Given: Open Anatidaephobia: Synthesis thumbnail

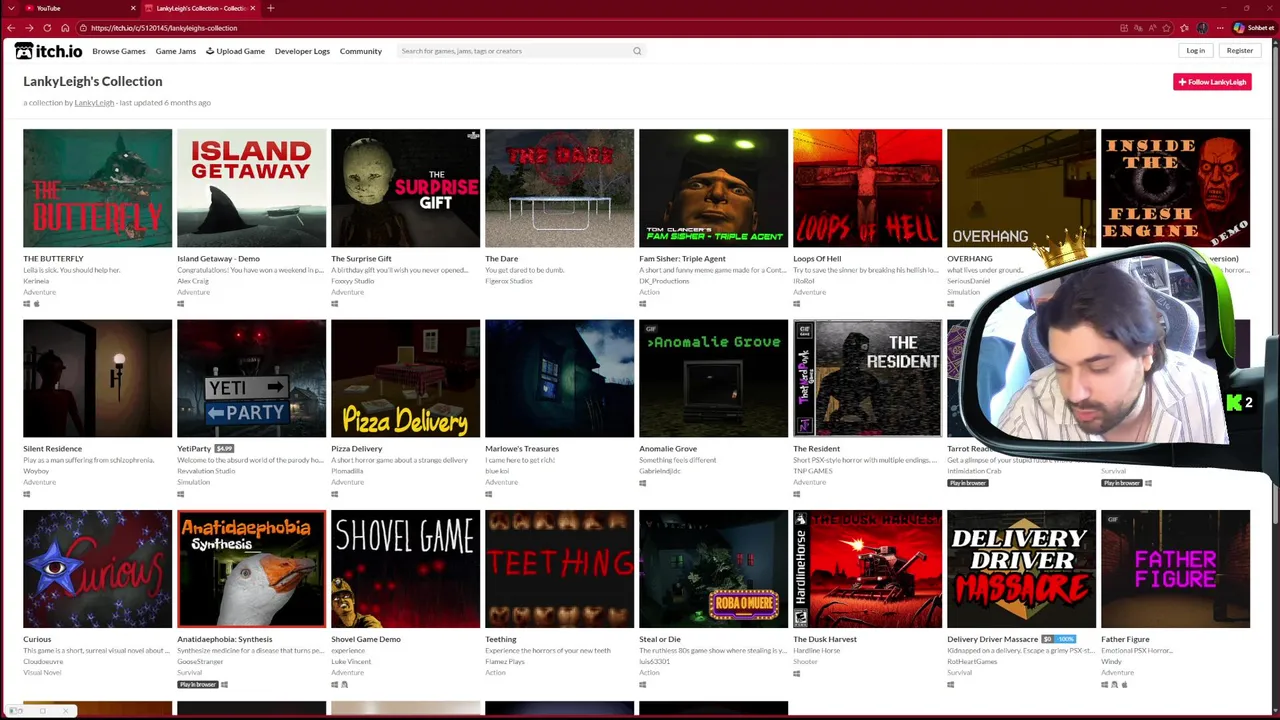Looking at the screenshot, I should [252, 569].
